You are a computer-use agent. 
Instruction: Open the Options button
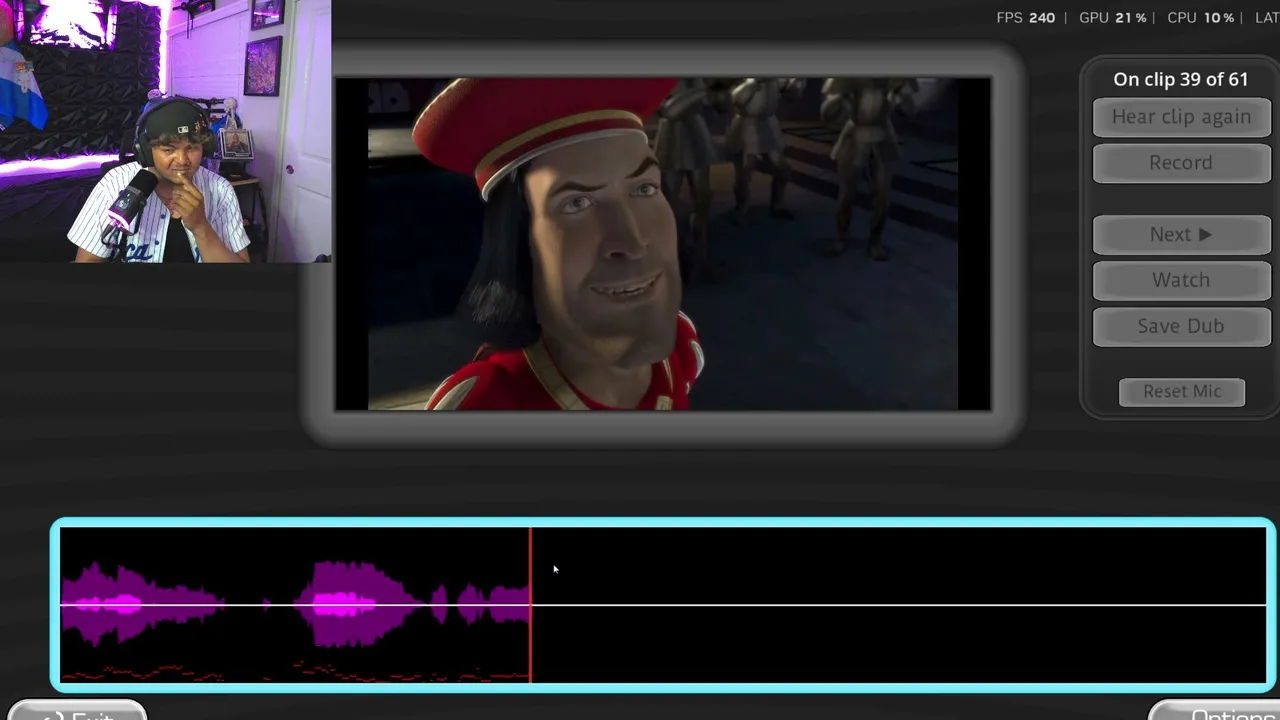[1214, 711]
